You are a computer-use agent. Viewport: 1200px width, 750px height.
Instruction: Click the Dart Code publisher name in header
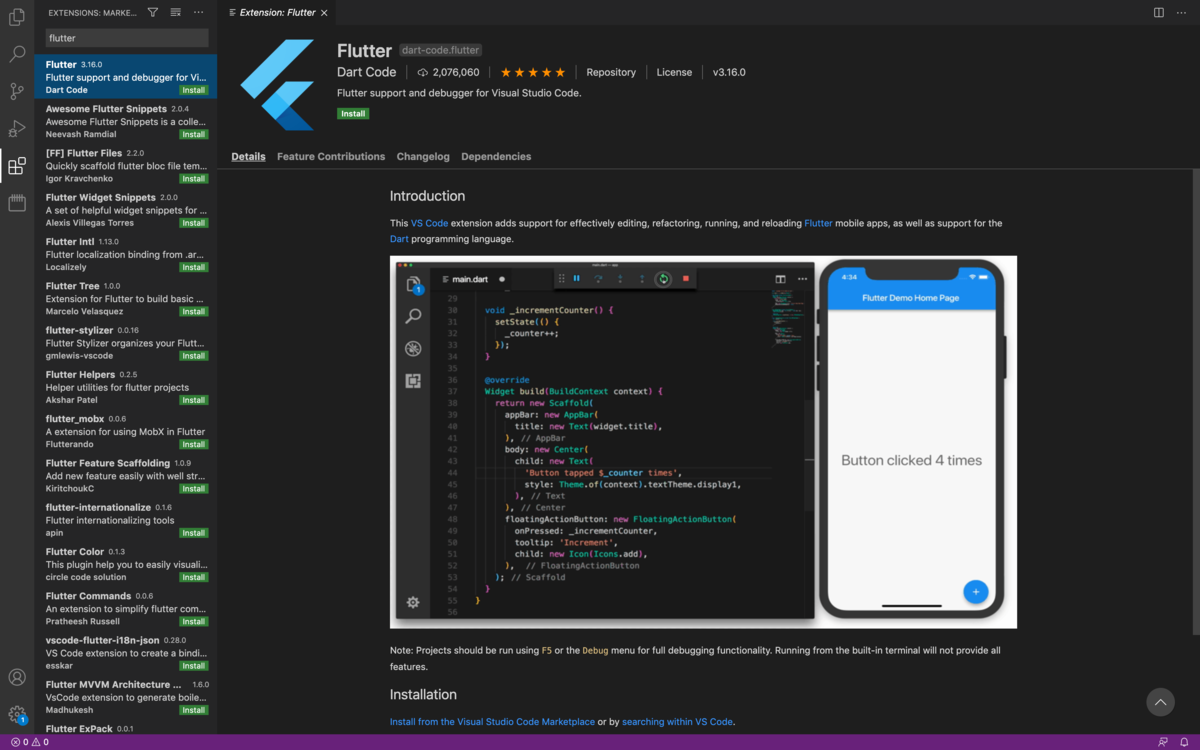point(367,72)
